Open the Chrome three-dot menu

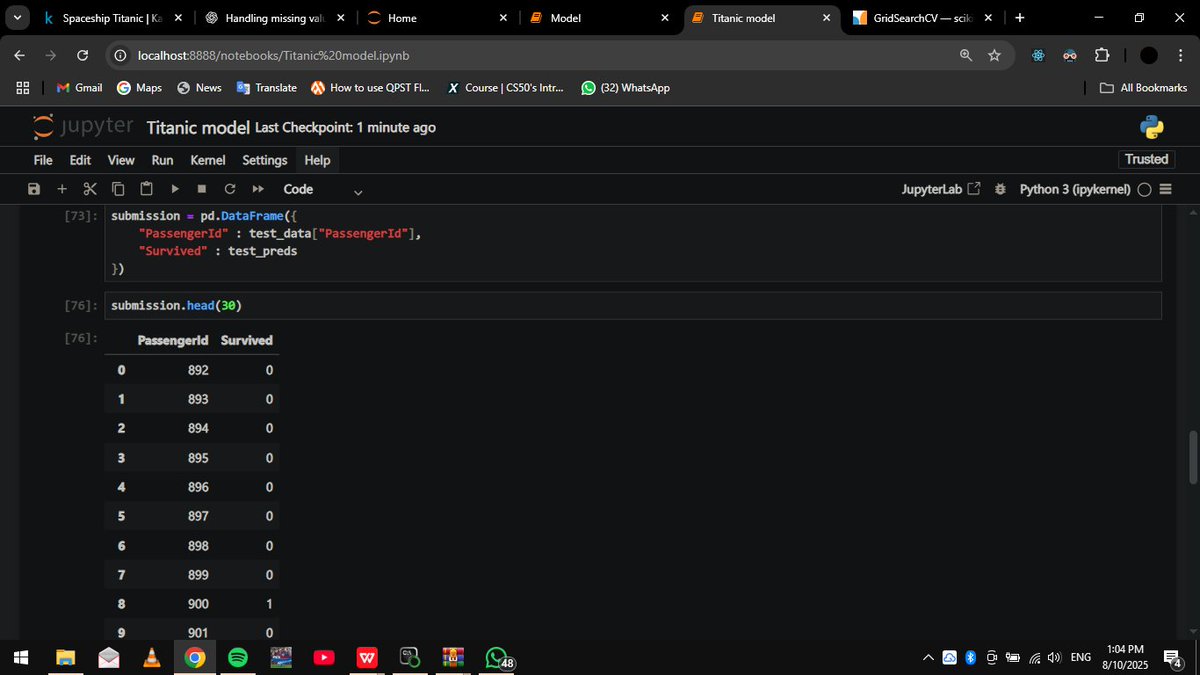point(1180,55)
